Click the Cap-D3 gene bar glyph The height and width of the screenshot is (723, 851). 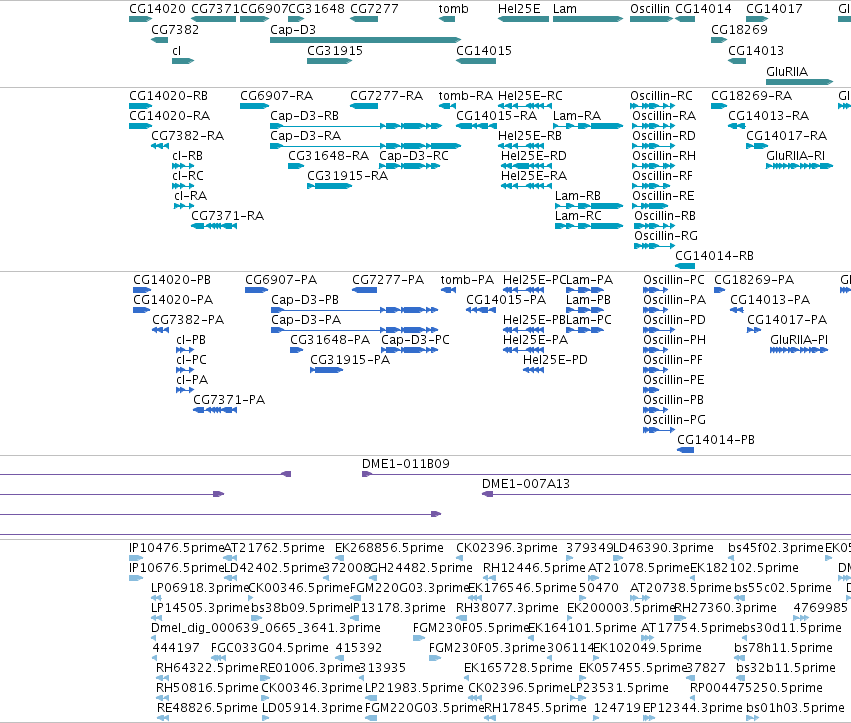[365, 40]
